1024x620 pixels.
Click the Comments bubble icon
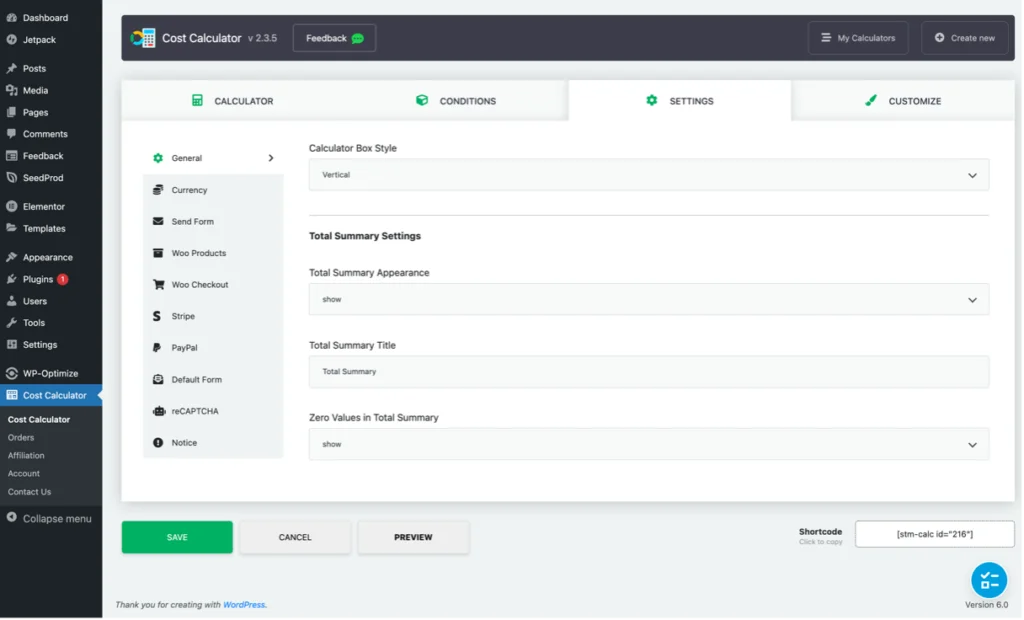pyautogui.click(x=12, y=134)
